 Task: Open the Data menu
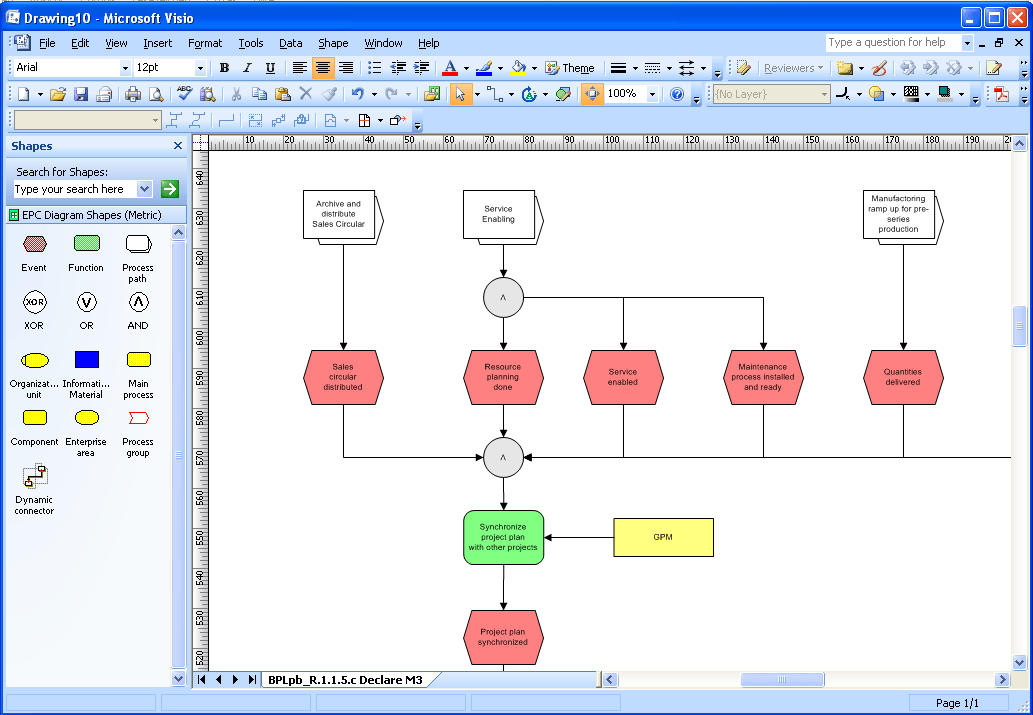point(291,43)
